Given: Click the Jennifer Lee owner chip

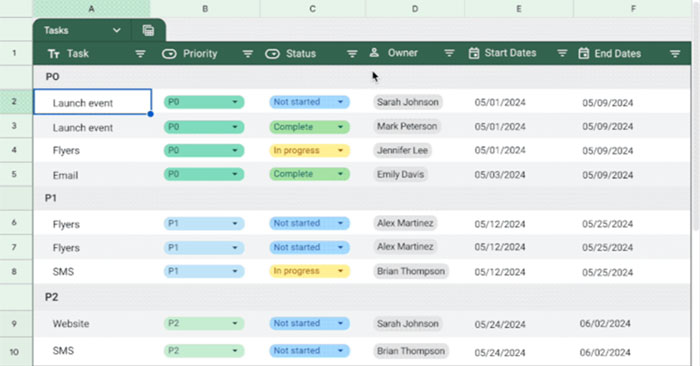Looking at the screenshot, I should tap(402, 150).
